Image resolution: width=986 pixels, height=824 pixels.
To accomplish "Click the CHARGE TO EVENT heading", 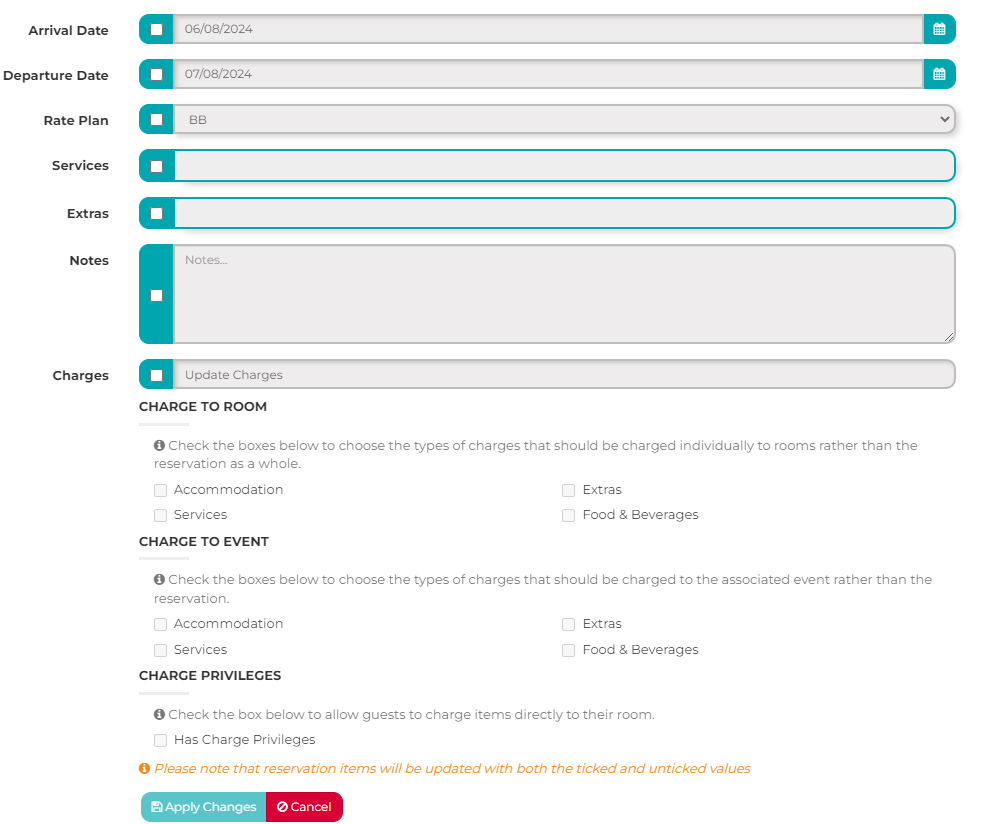I will coord(204,542).
